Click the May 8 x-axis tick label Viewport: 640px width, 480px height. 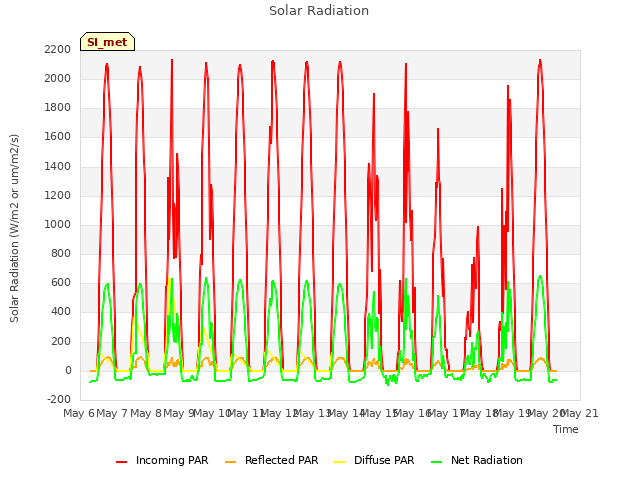145,413
